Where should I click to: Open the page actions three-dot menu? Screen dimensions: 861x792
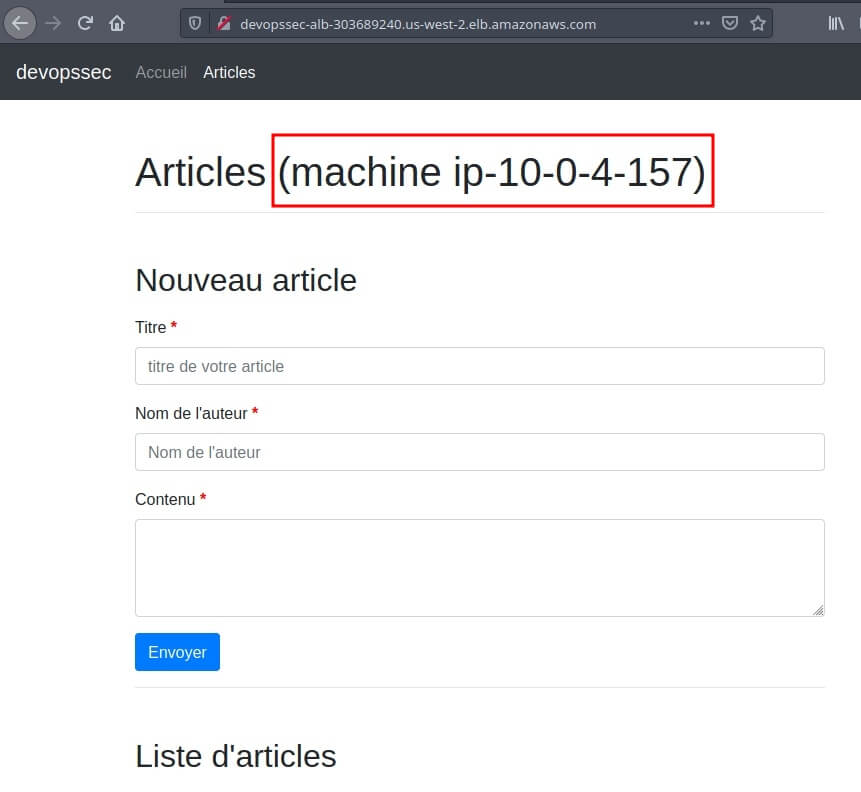coord(701,23)
